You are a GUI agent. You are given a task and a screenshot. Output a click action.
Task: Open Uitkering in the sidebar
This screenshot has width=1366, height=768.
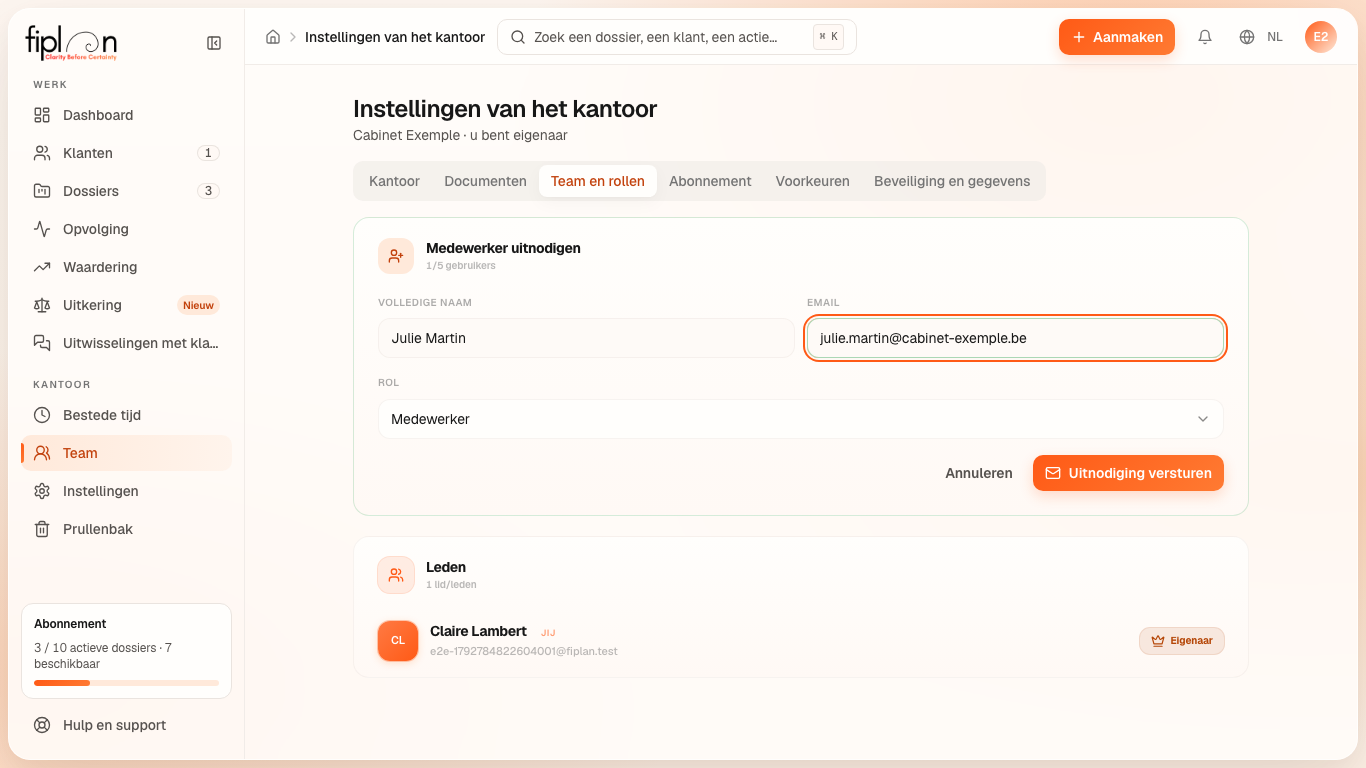(126, 305)
